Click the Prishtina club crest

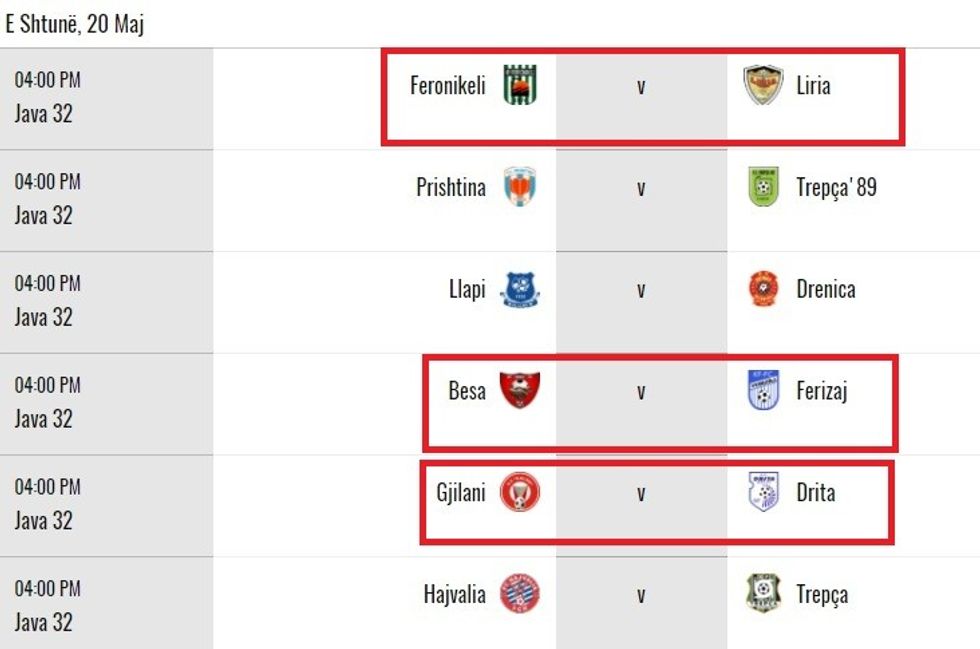tap(520, 187)
